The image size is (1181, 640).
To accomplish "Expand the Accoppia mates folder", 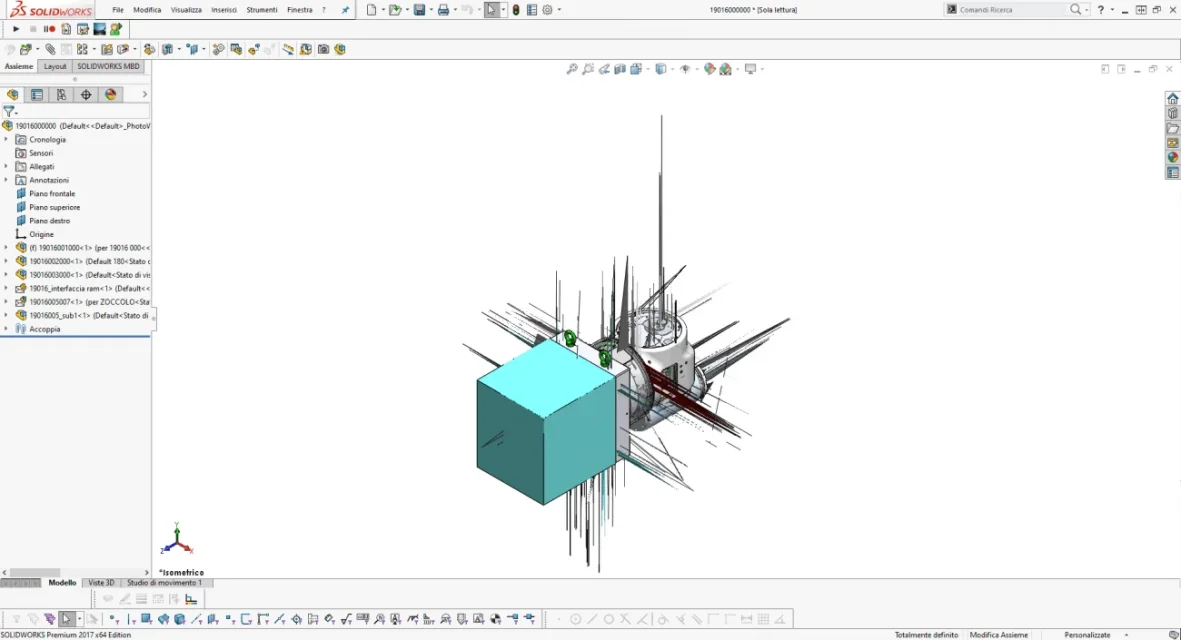I will 6,329.
